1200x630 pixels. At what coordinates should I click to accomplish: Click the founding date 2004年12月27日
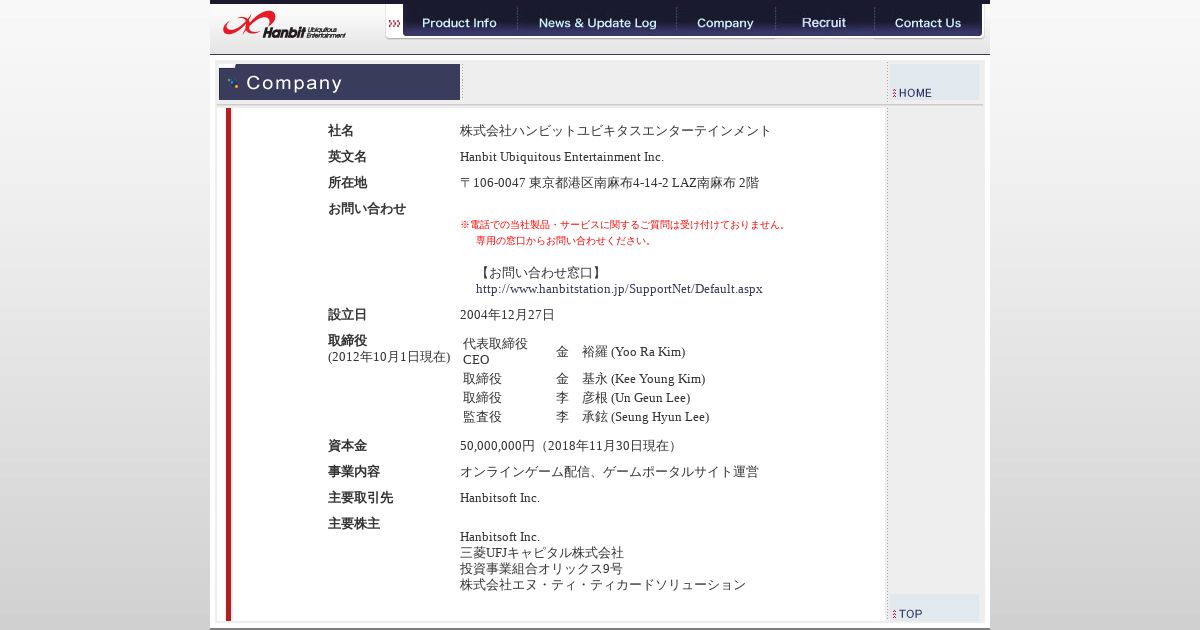pyautogui.click(x=507, y=315)
